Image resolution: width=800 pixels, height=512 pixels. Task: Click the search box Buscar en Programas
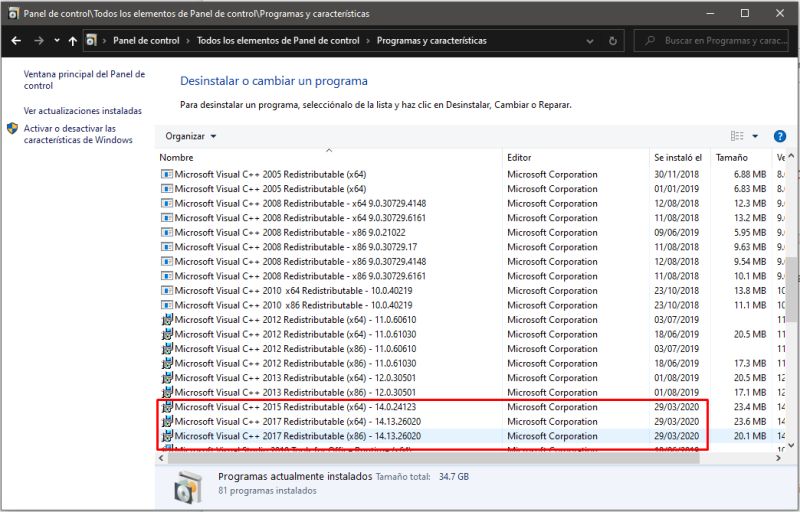(713, 41)
